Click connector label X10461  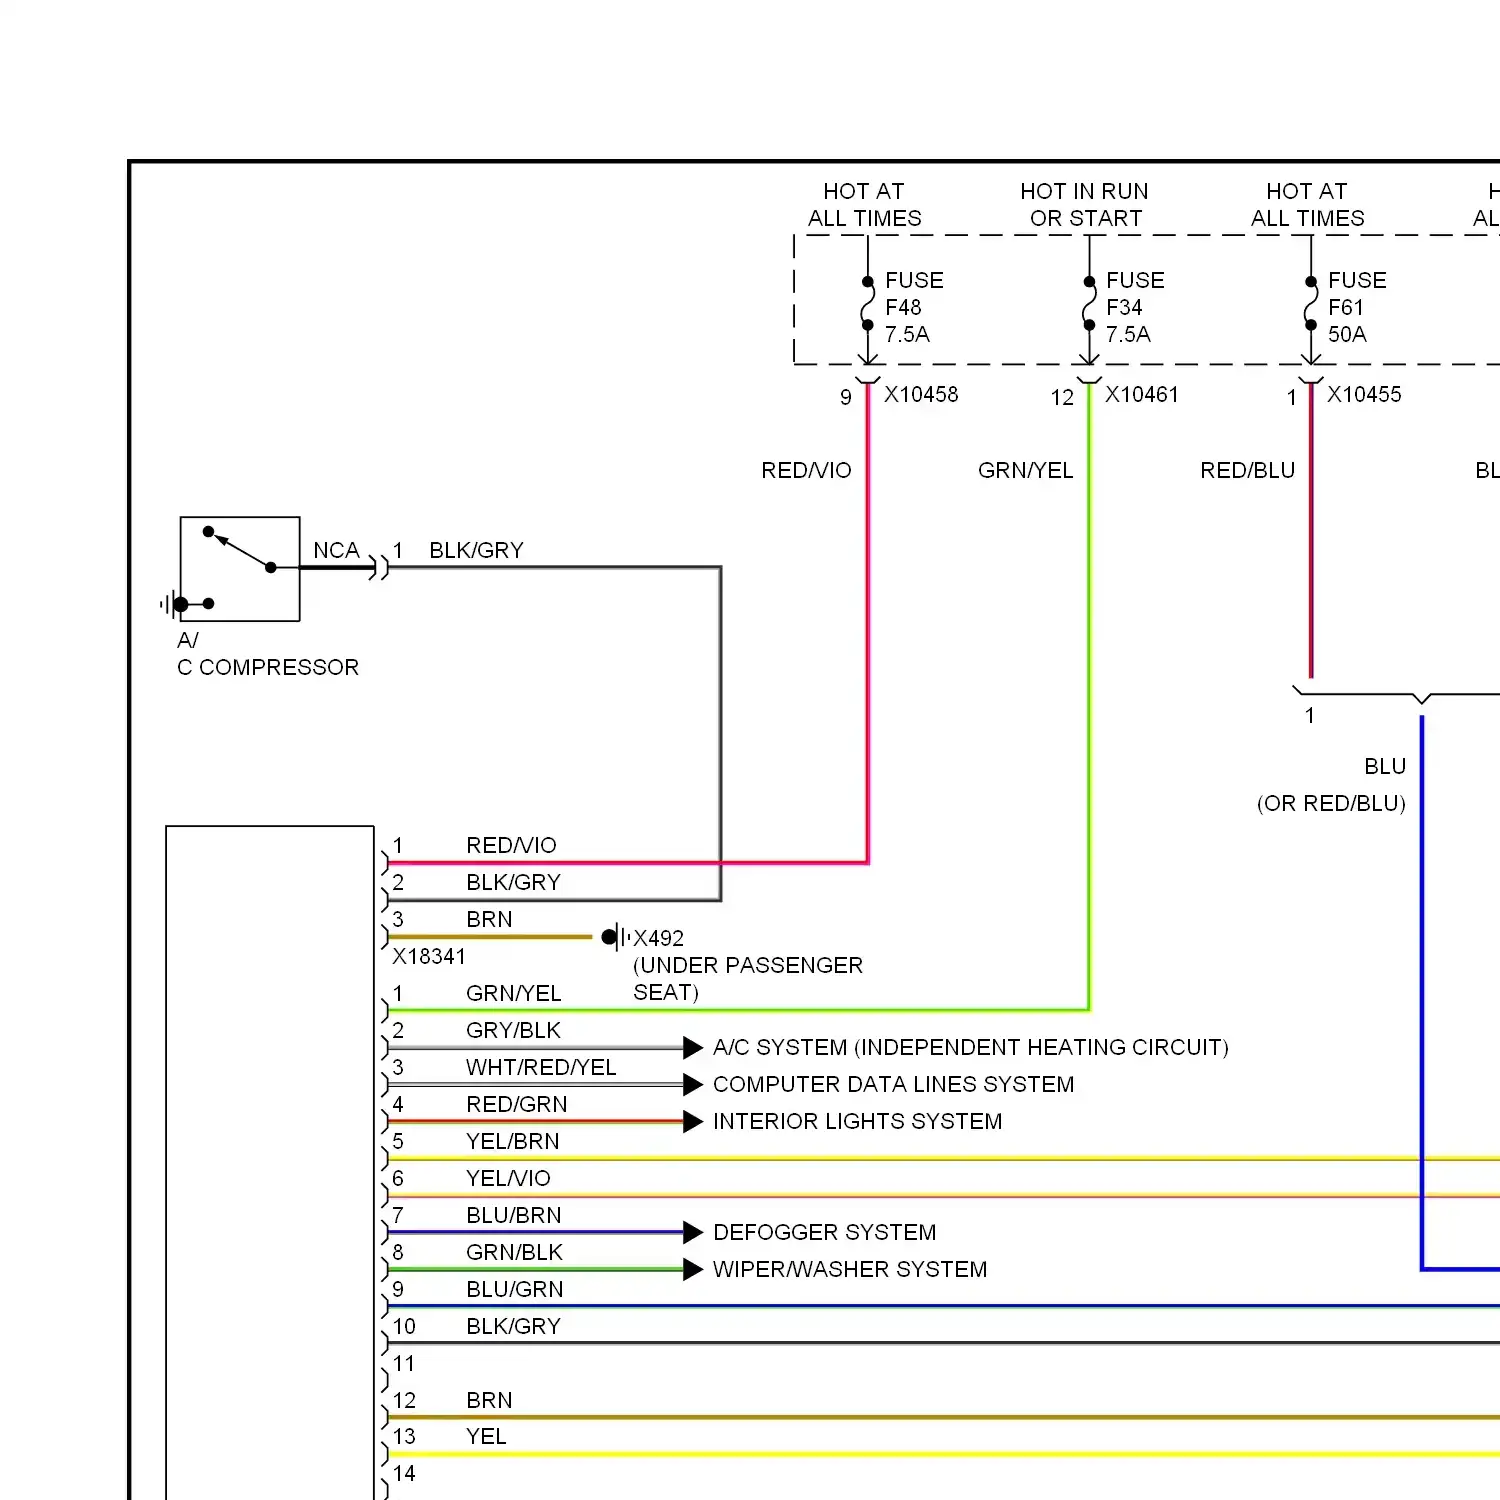click(1141, 394)
